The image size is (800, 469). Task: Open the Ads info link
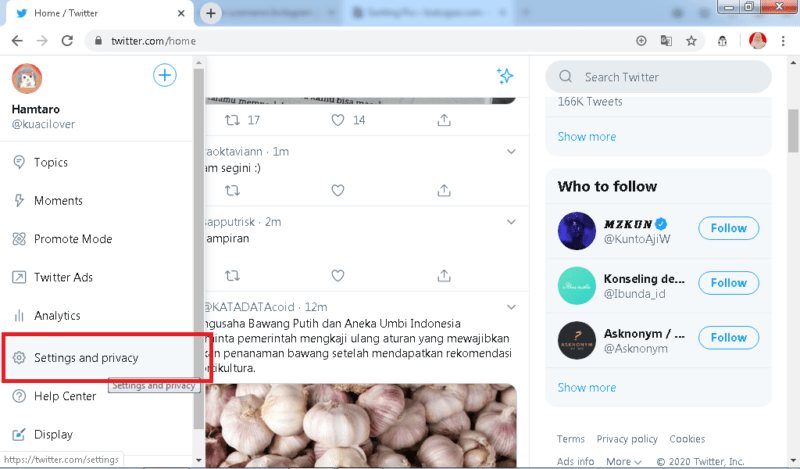[576, 461]
